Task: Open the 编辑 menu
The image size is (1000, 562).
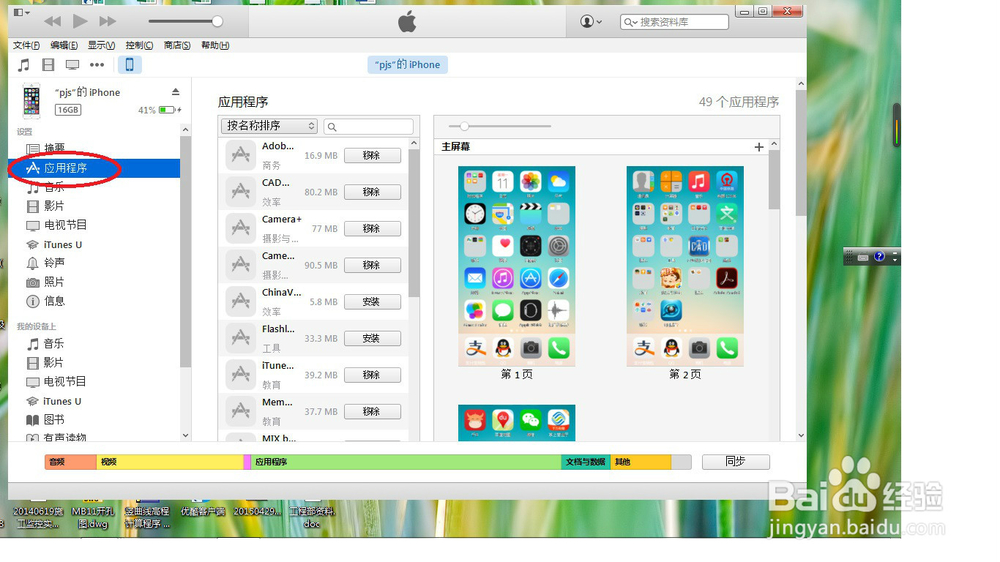Action: 64,45
